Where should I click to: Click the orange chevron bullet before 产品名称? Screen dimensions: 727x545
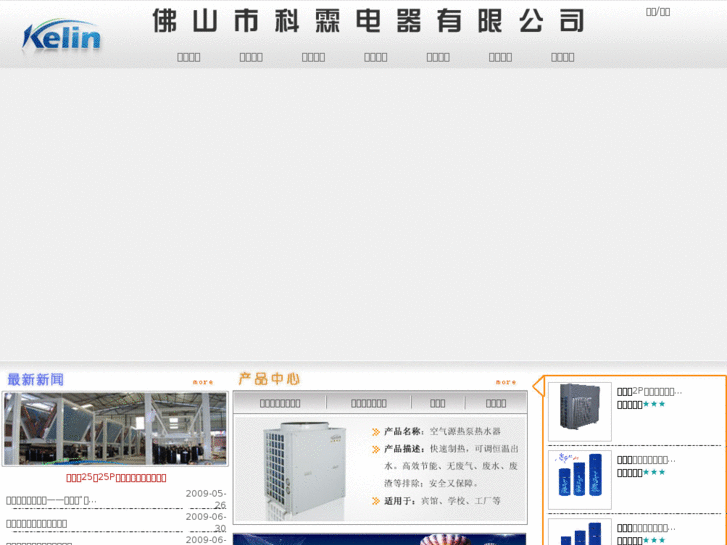pyautogui.click(x=376, y=432)
